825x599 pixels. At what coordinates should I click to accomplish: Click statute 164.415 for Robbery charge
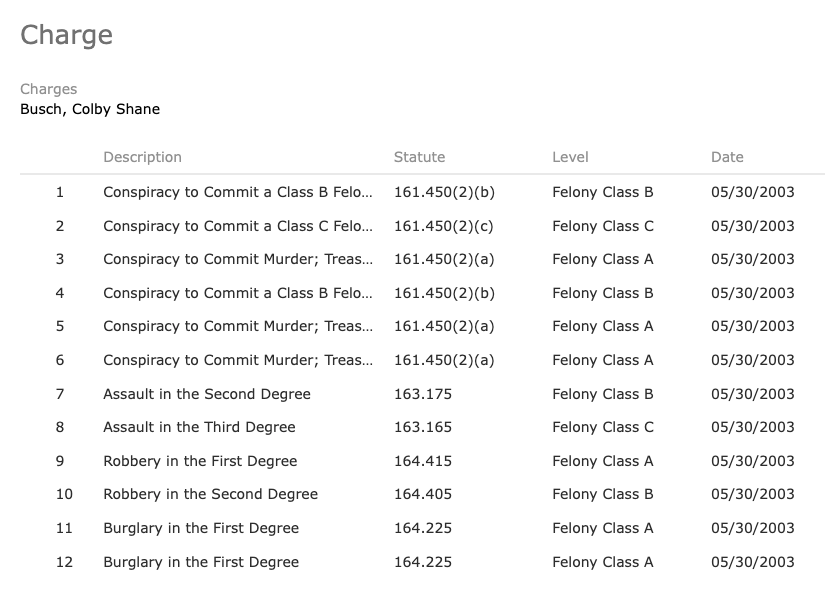pyautogui.click(x=423, y=461)
